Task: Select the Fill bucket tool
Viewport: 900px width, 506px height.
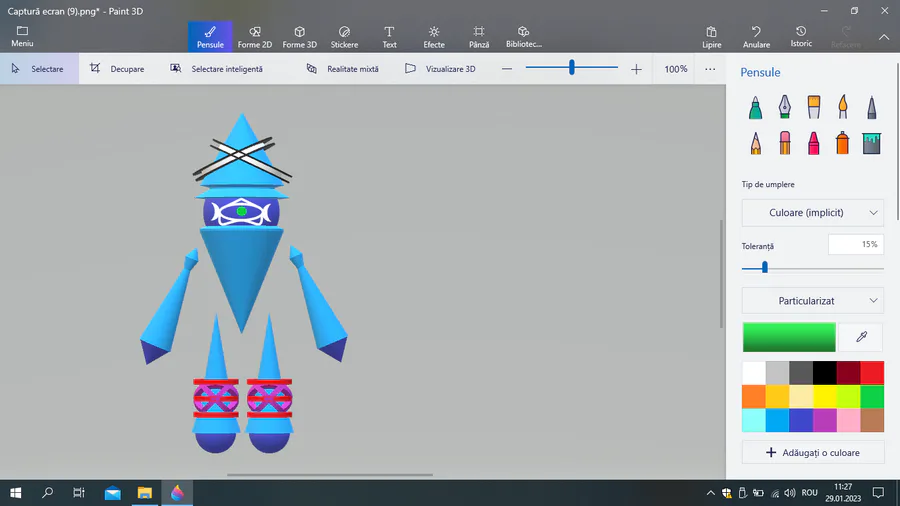Action: pos(871,143)
